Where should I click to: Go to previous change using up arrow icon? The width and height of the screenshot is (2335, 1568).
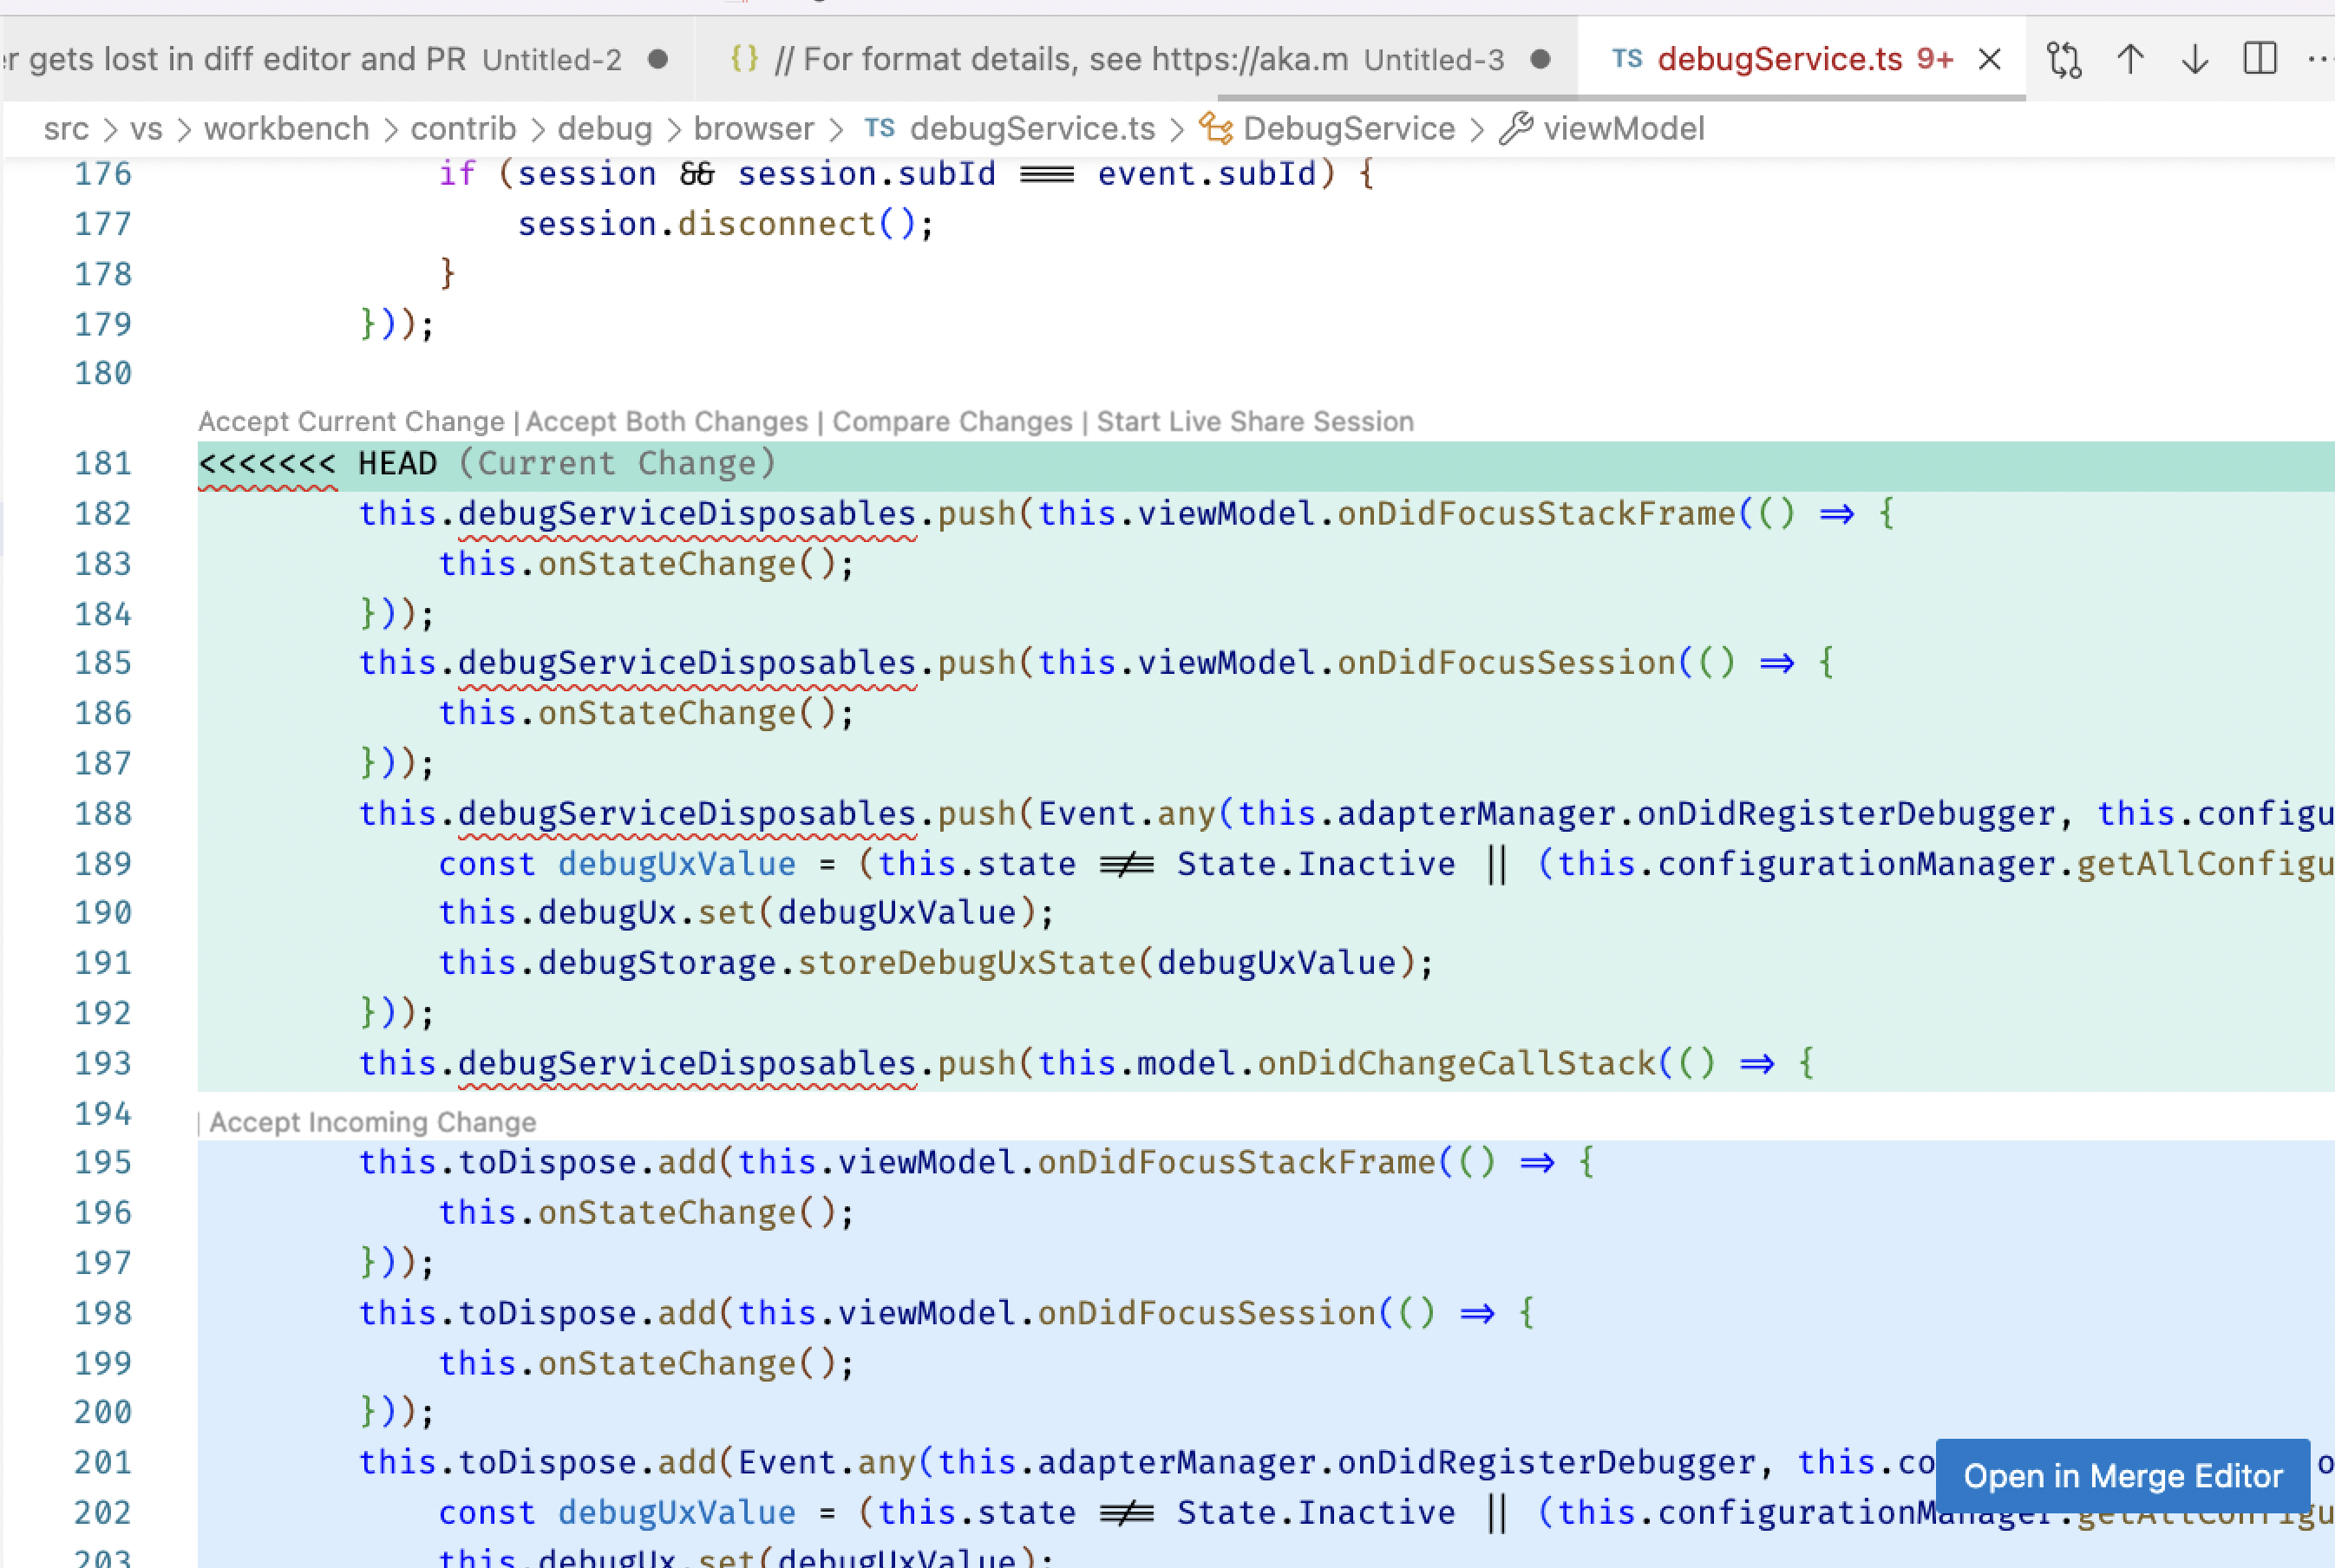click(x=2130, y=59)
